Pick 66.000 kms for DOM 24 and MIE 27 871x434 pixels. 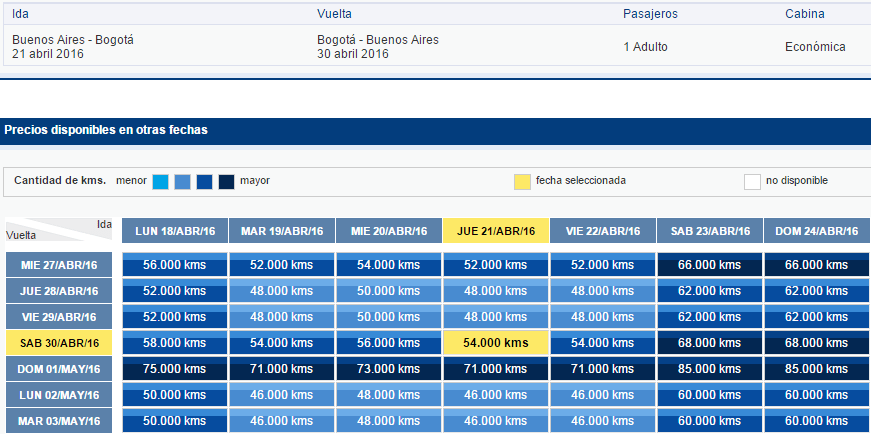point(817,265)
